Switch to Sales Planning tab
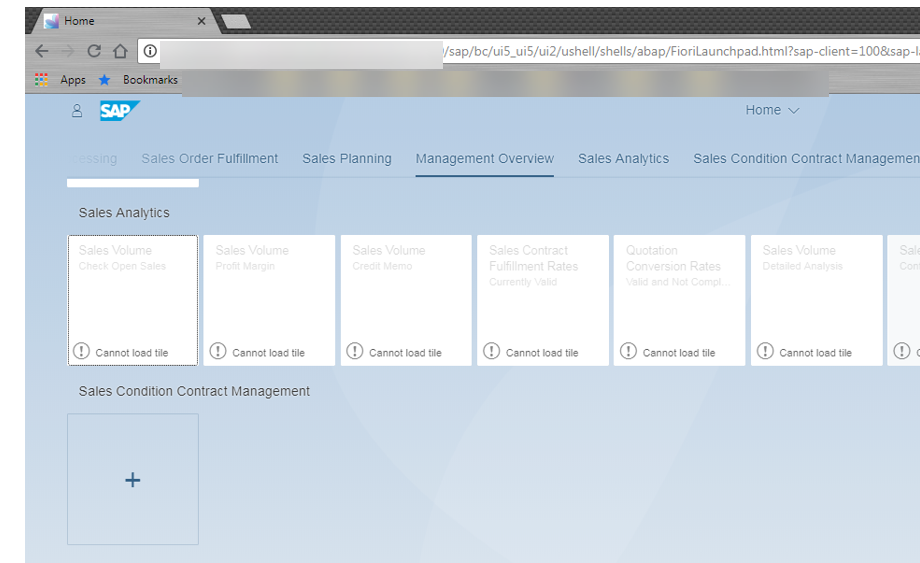 [347, 158]
